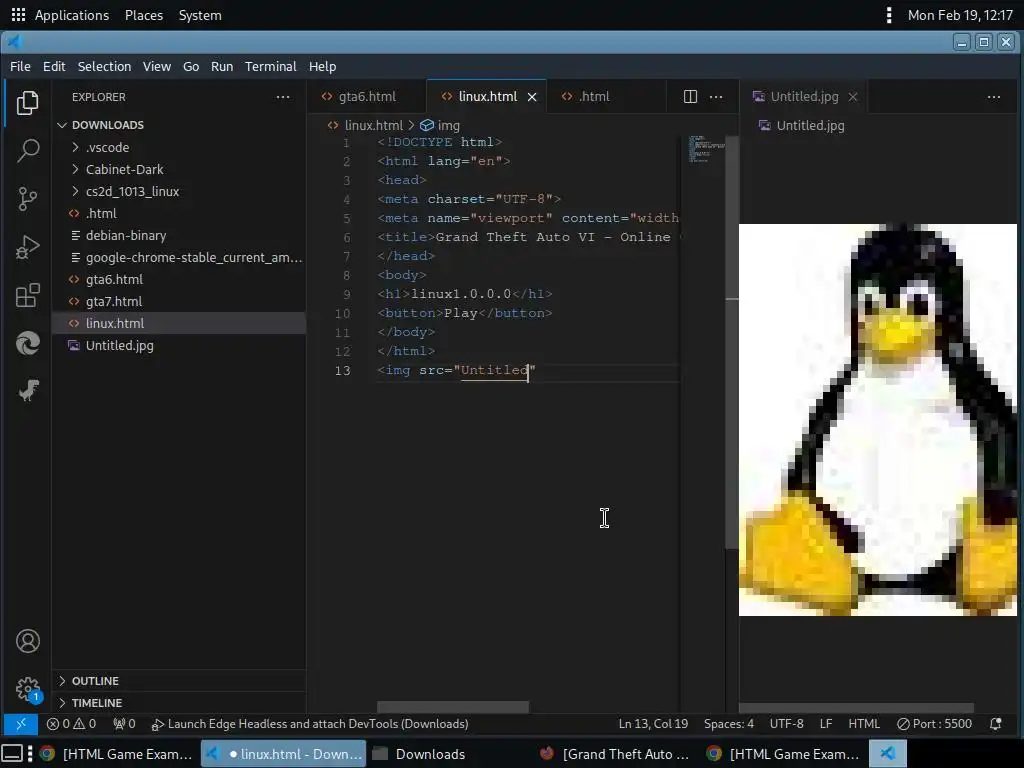Switch to the gta6.html editor tab

366,97
